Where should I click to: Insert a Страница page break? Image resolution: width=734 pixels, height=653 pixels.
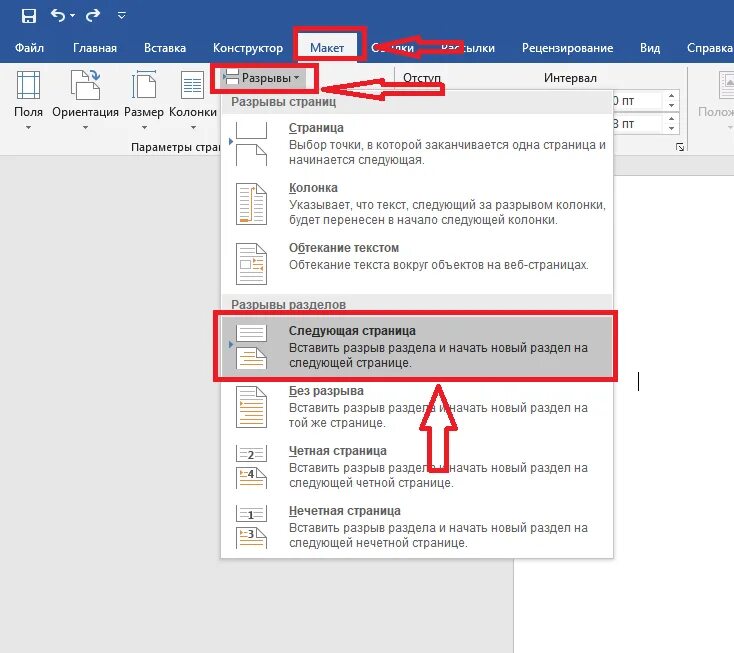(x=417, y=144)
